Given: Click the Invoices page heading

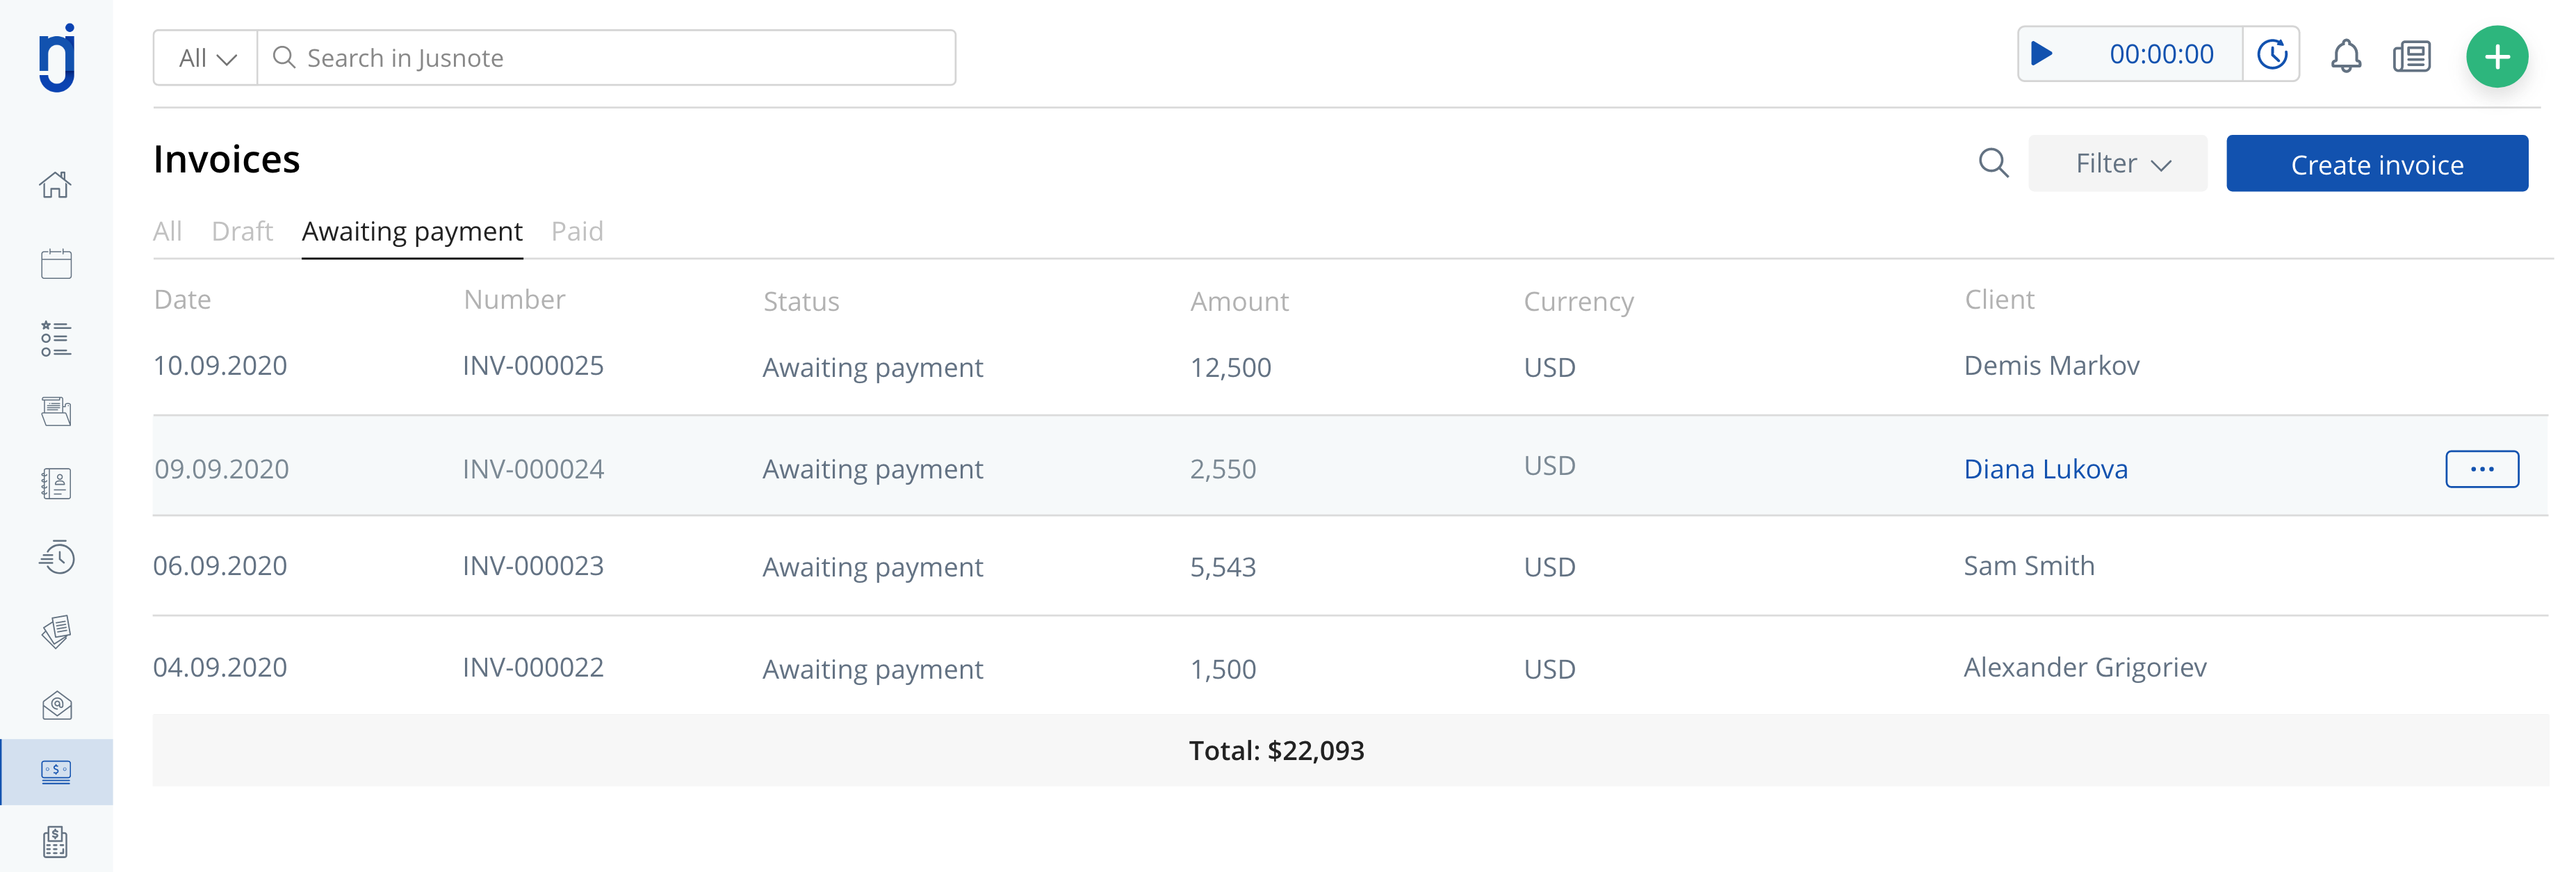Looking at the screenshot, I should tap(226, 160).
